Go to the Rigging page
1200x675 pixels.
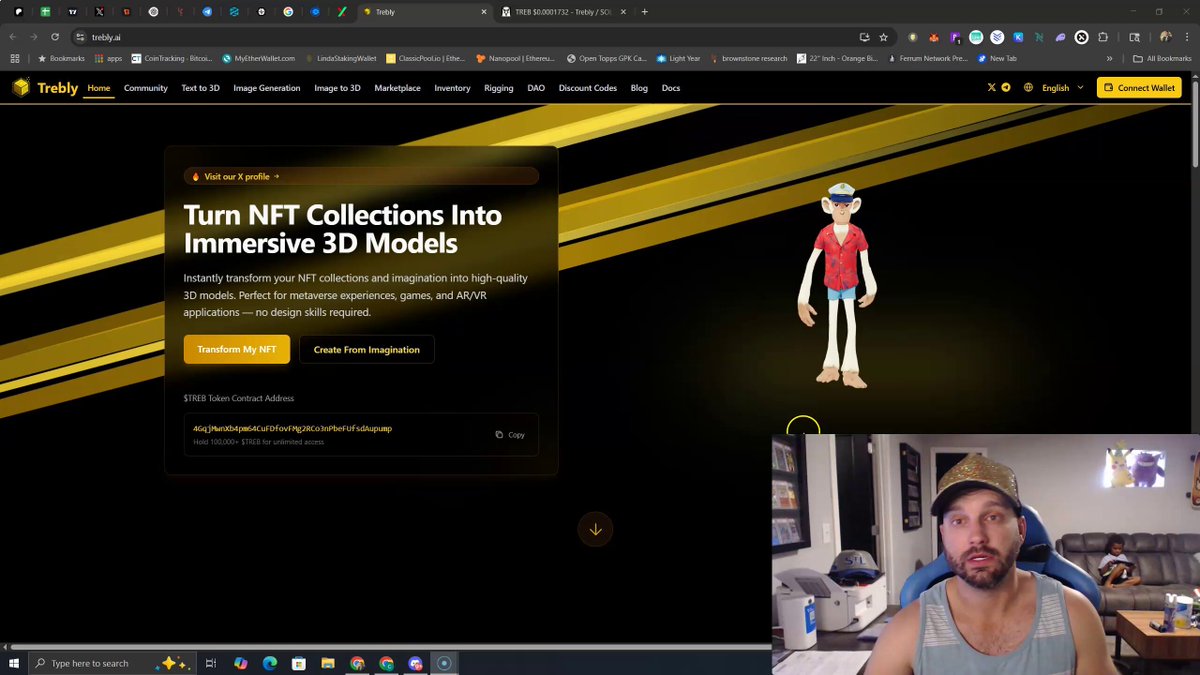pyautogui.click(x=498, y=88)
